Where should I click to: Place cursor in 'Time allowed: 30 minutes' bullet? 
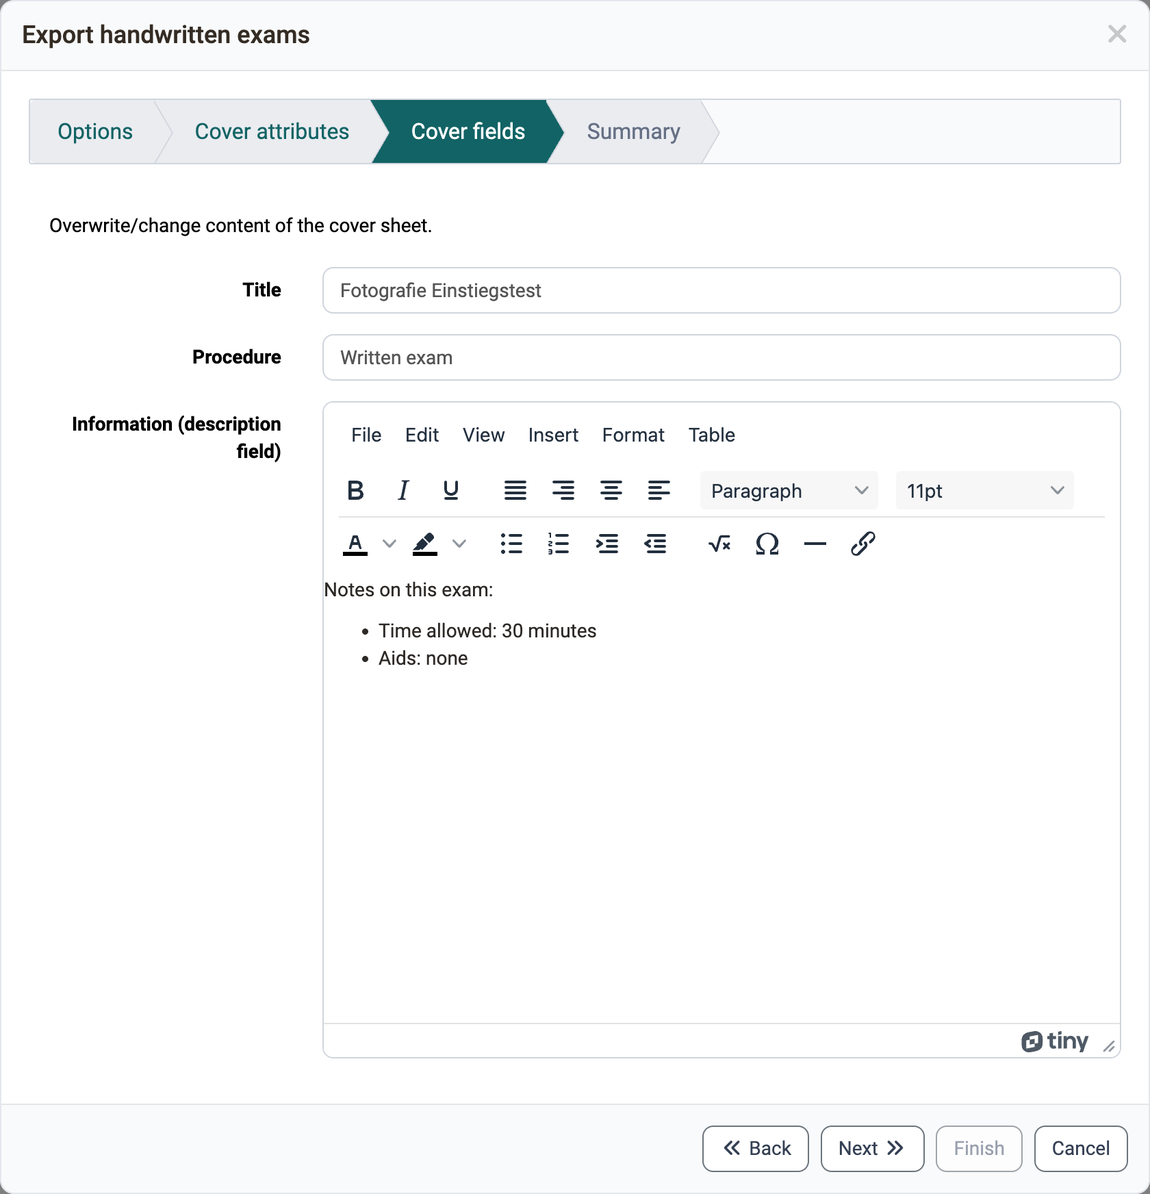pyautogui.click(x=487, y=631)
